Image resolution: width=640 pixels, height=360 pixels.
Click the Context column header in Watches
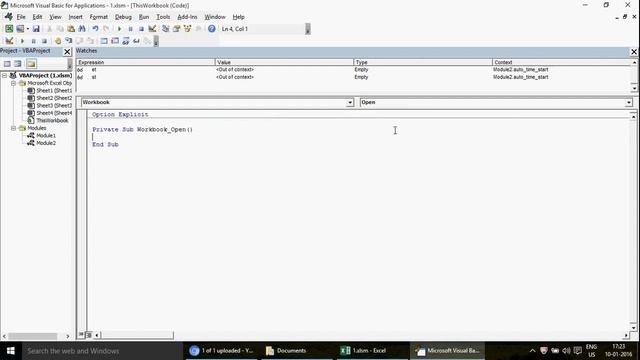[x=562, y=62]
